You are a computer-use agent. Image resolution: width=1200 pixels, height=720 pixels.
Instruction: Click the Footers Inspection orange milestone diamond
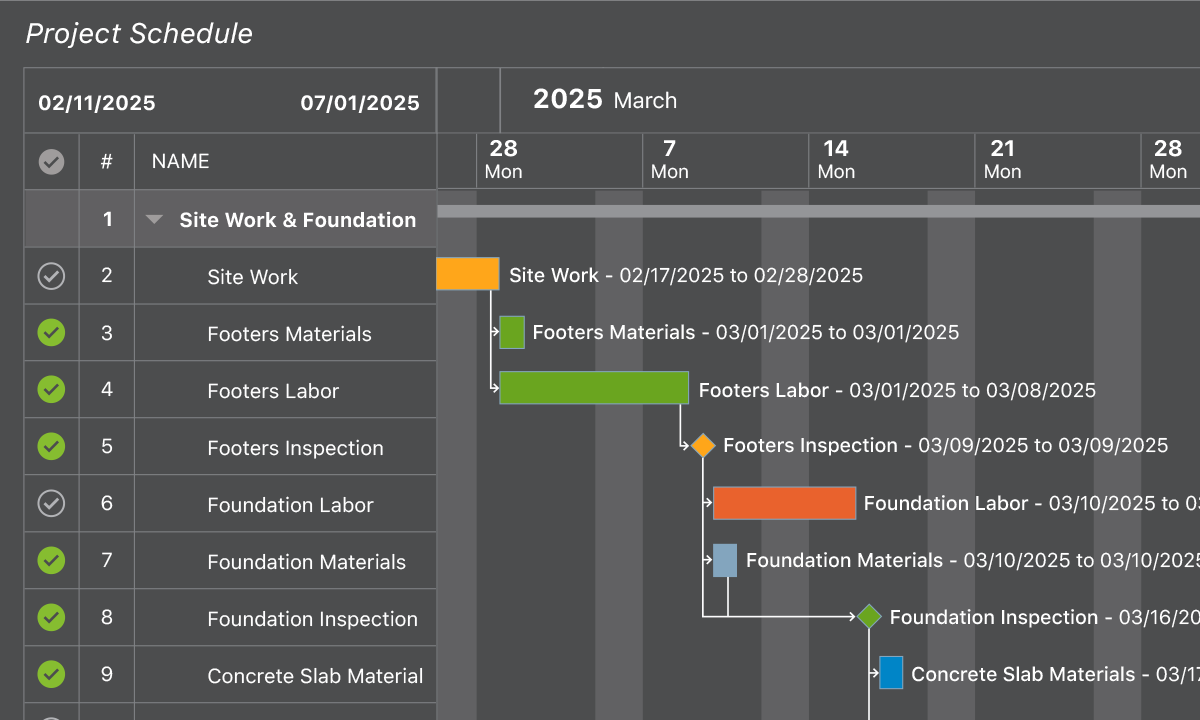(x=703, y=446)
